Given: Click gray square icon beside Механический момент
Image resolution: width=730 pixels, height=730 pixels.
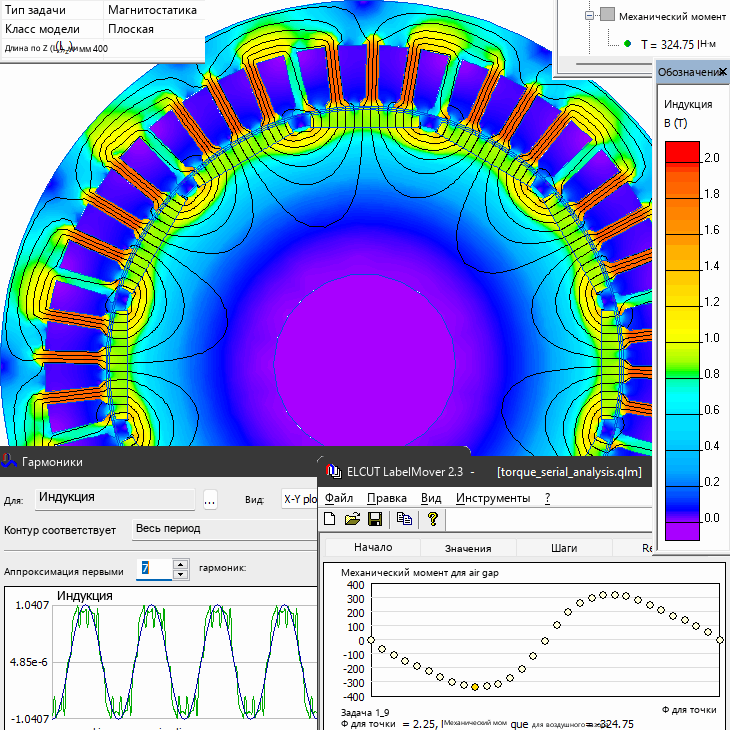Looking at the screenshot, I should (607, 15).
